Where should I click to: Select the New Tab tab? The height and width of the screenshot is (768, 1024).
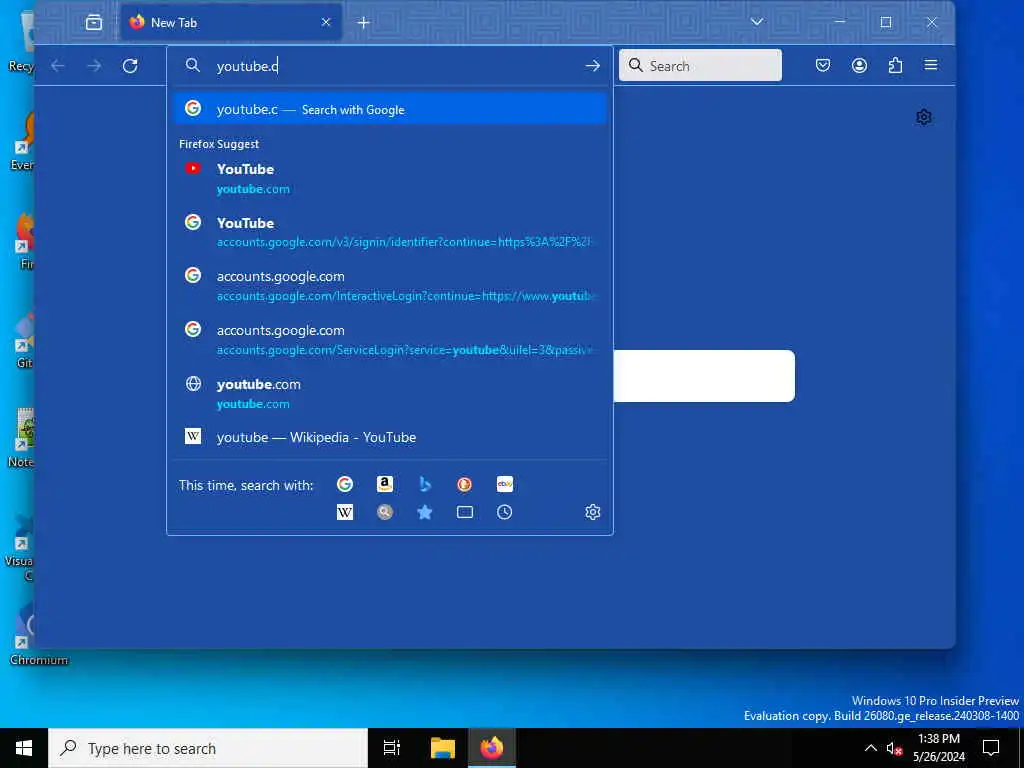point(231,22)
